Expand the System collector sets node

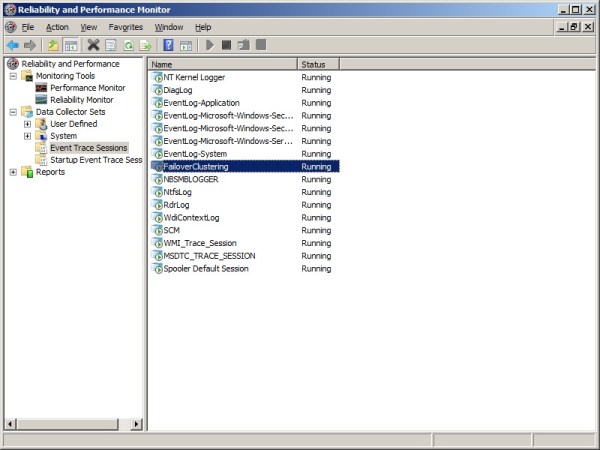click(x=27, y=136)
